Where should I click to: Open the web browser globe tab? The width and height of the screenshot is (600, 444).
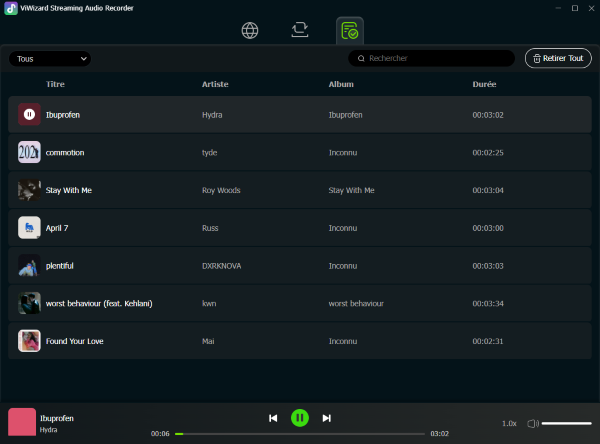(250, 31)
